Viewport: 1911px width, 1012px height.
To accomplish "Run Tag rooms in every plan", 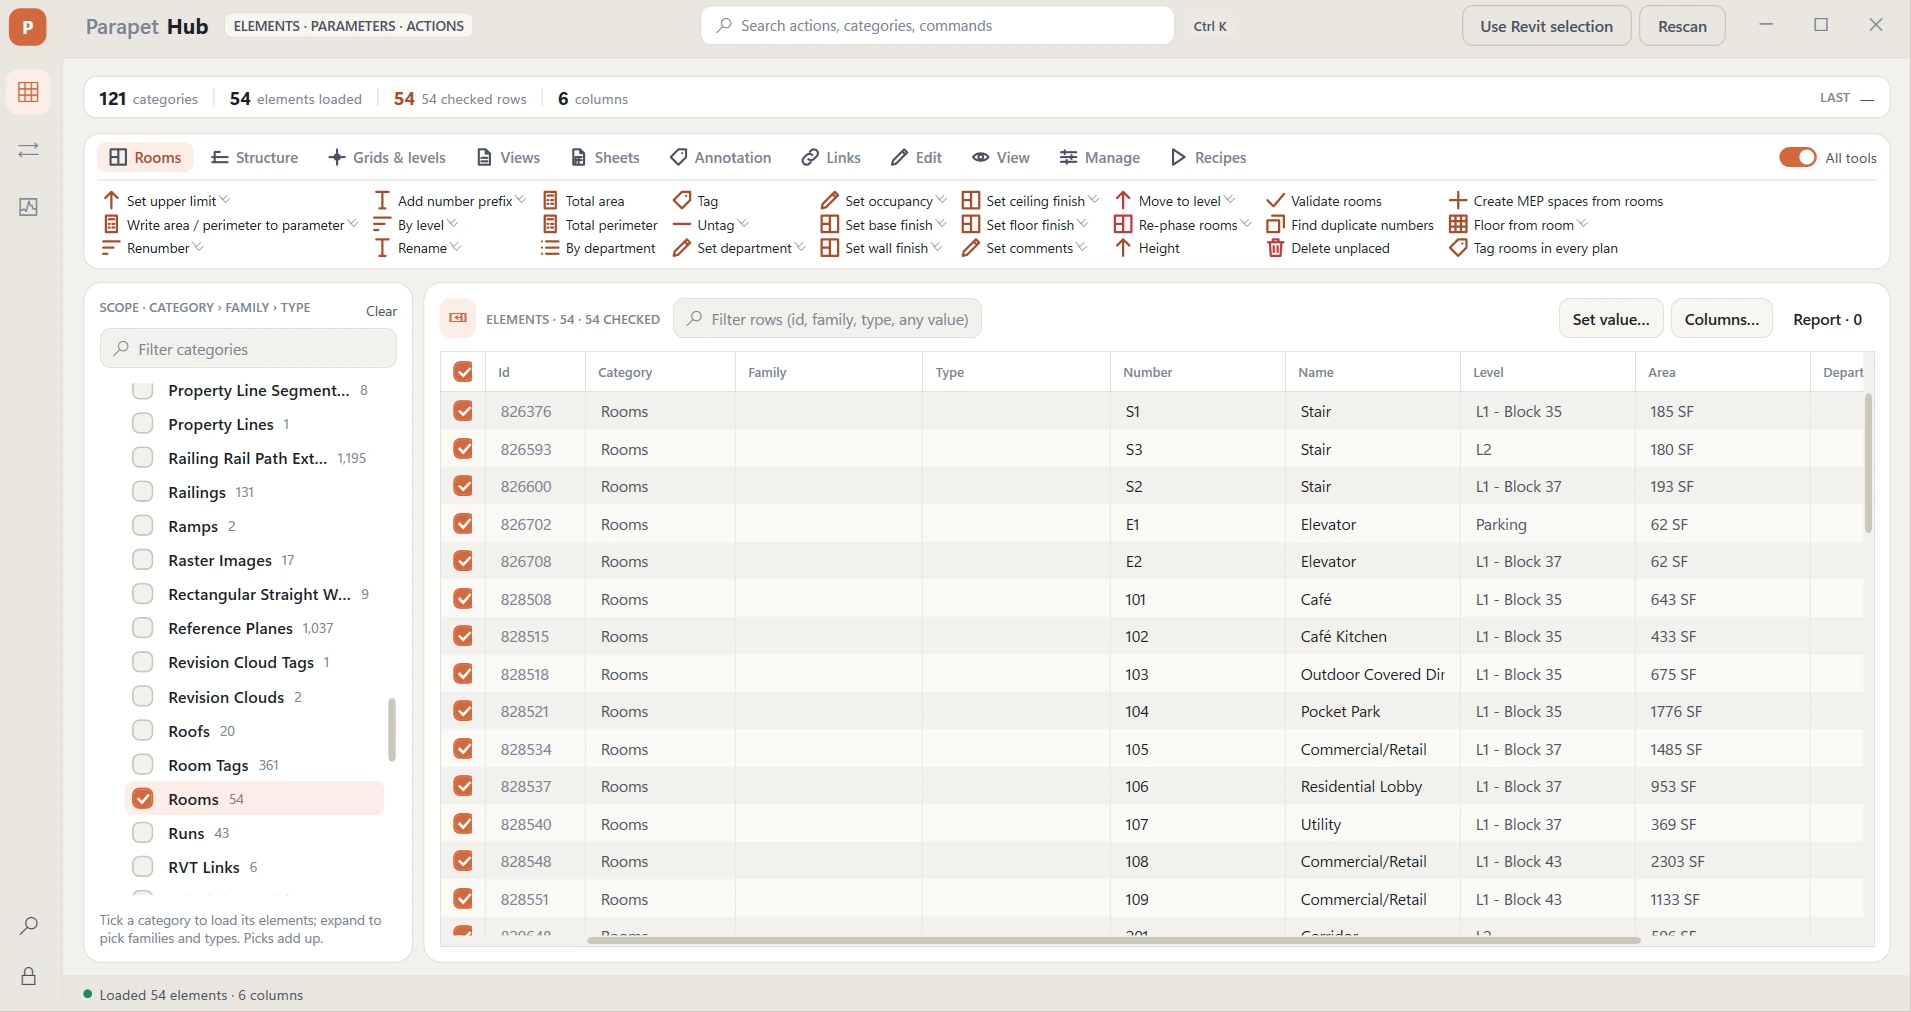I will (x=1533, y=248).
